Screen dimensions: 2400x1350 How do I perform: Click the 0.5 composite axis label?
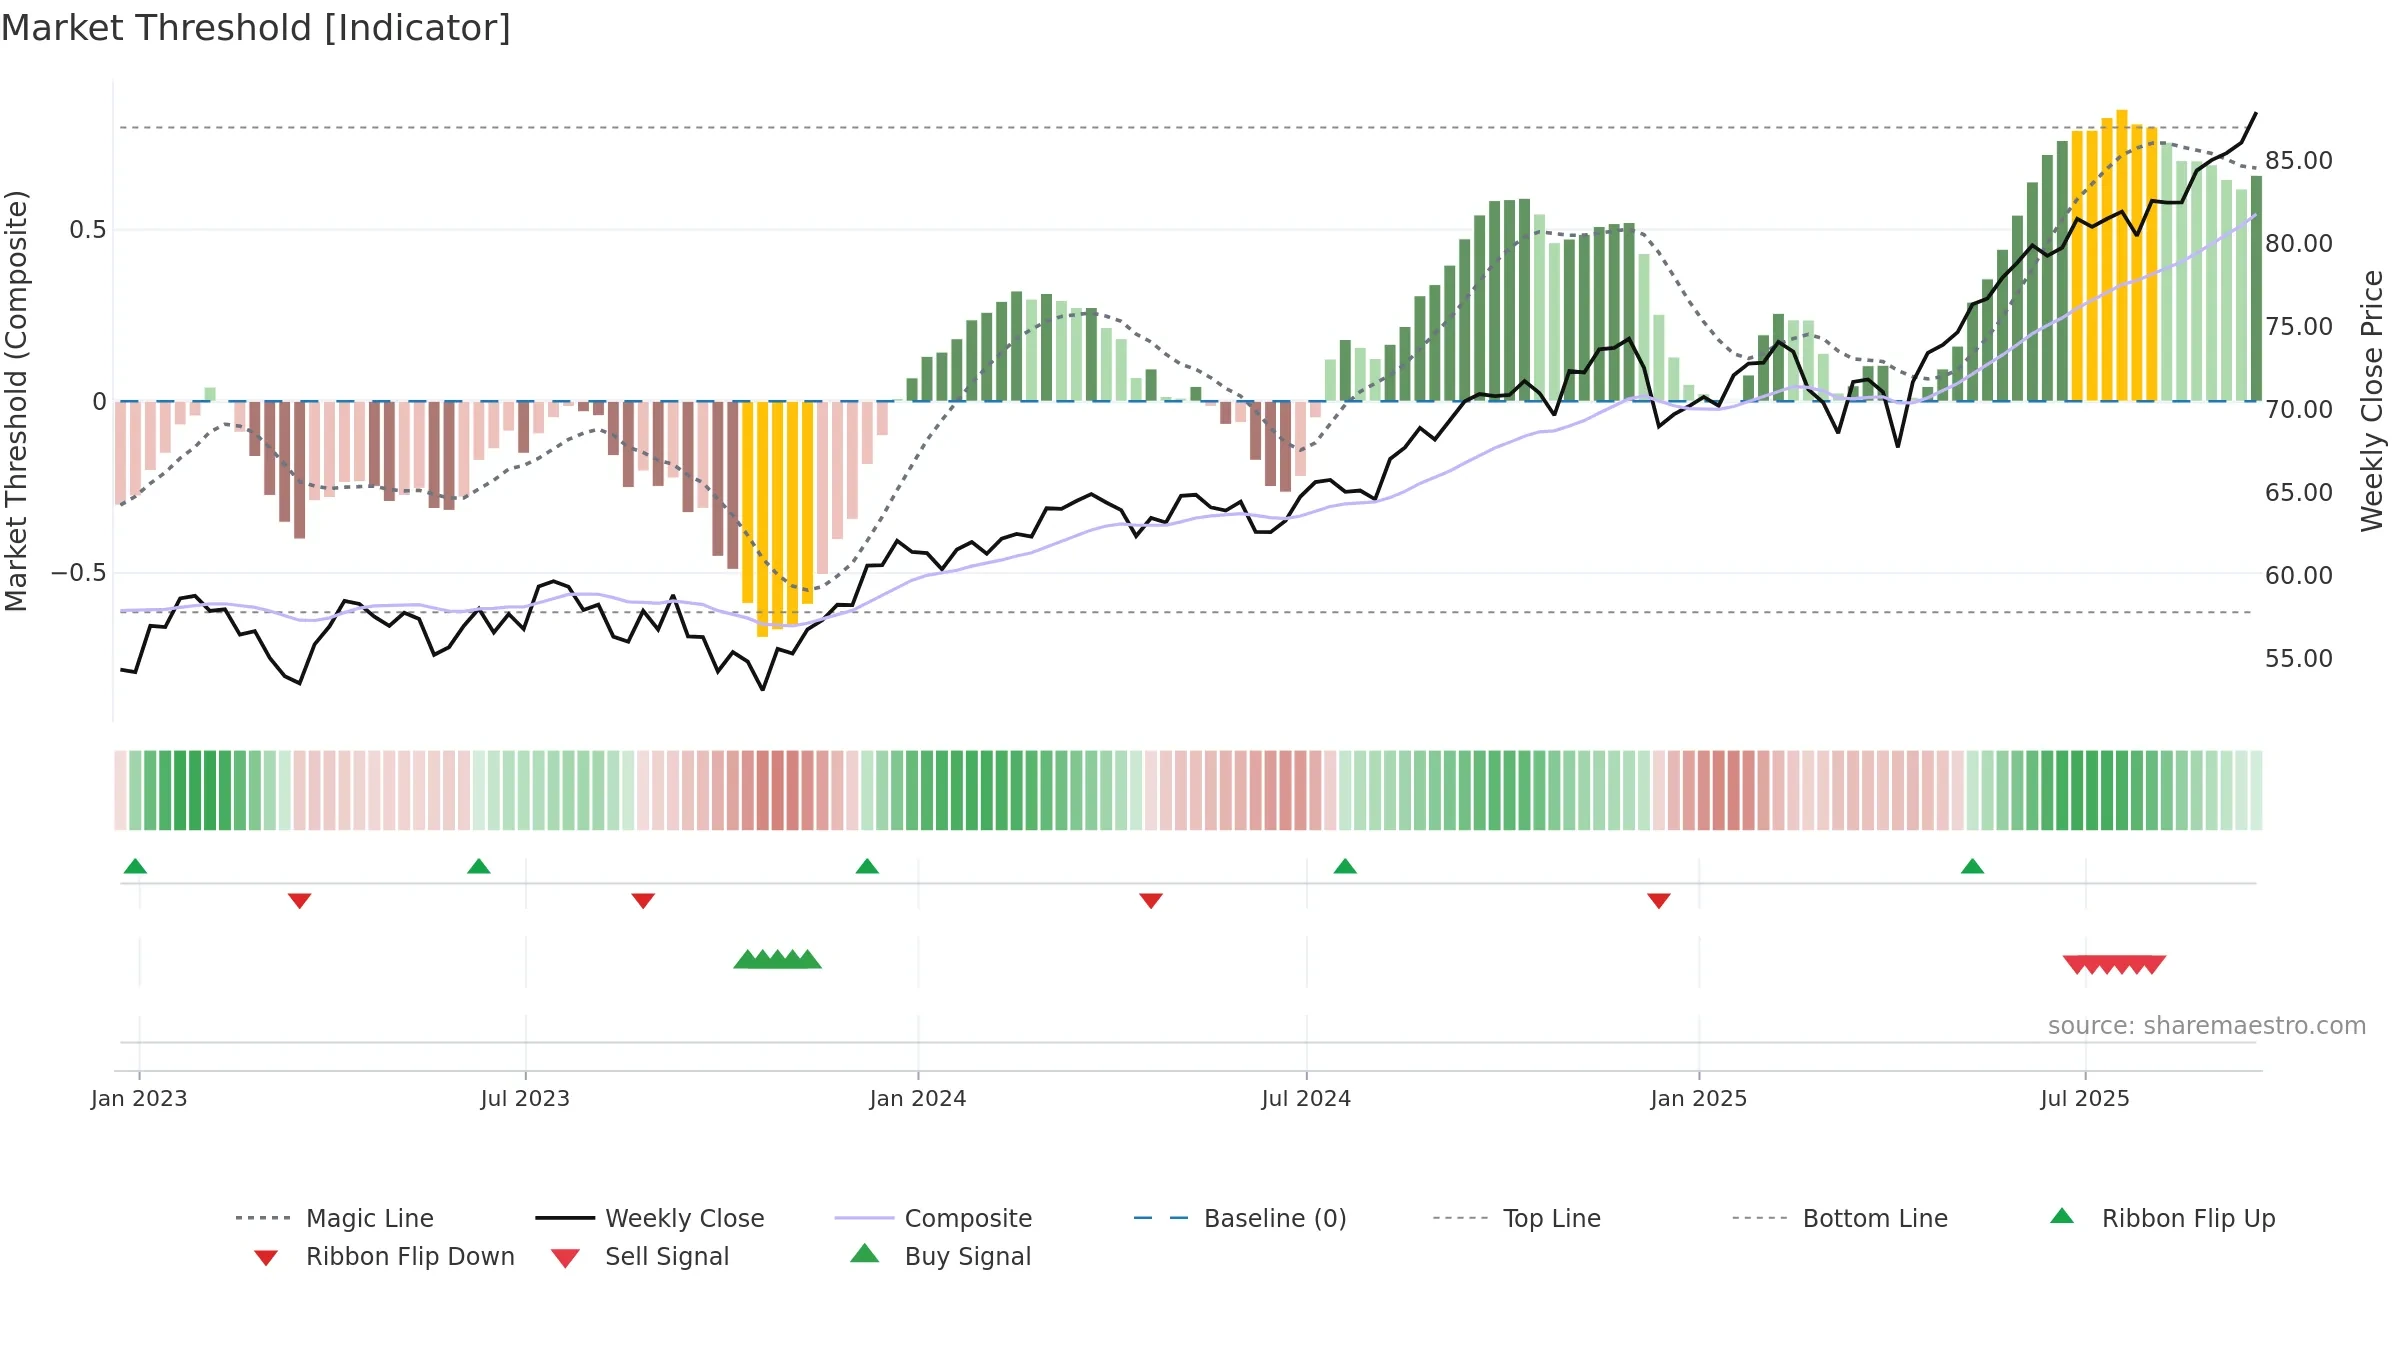click(x=88, y=230)
